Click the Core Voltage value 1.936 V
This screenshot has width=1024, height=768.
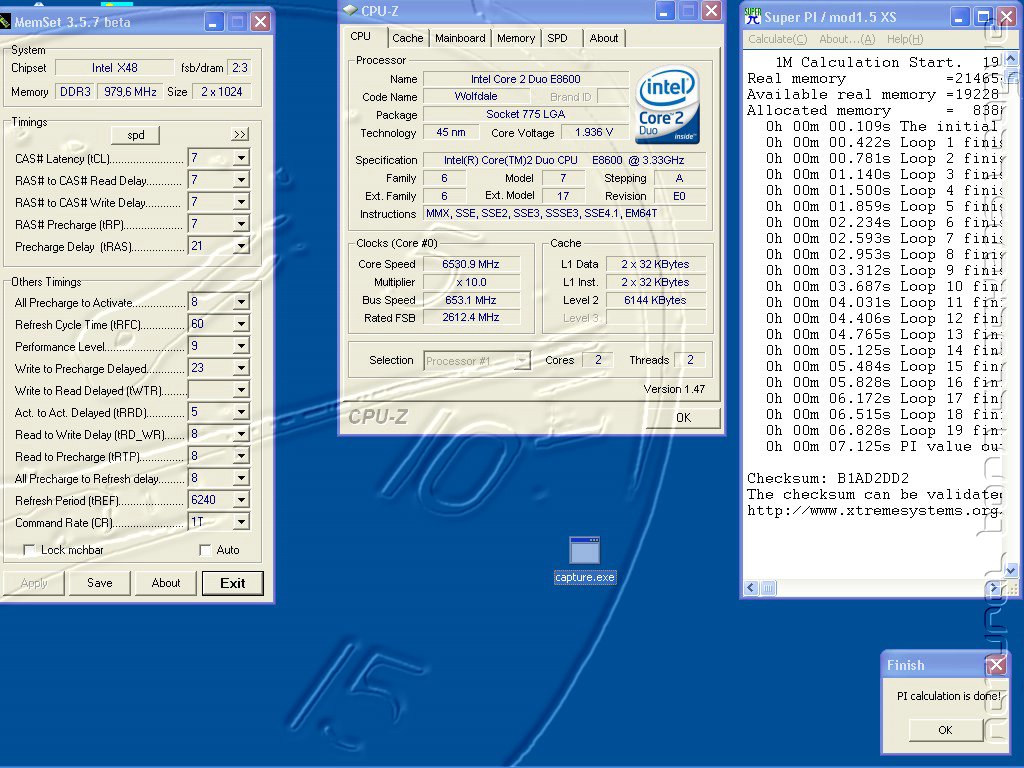594,133
